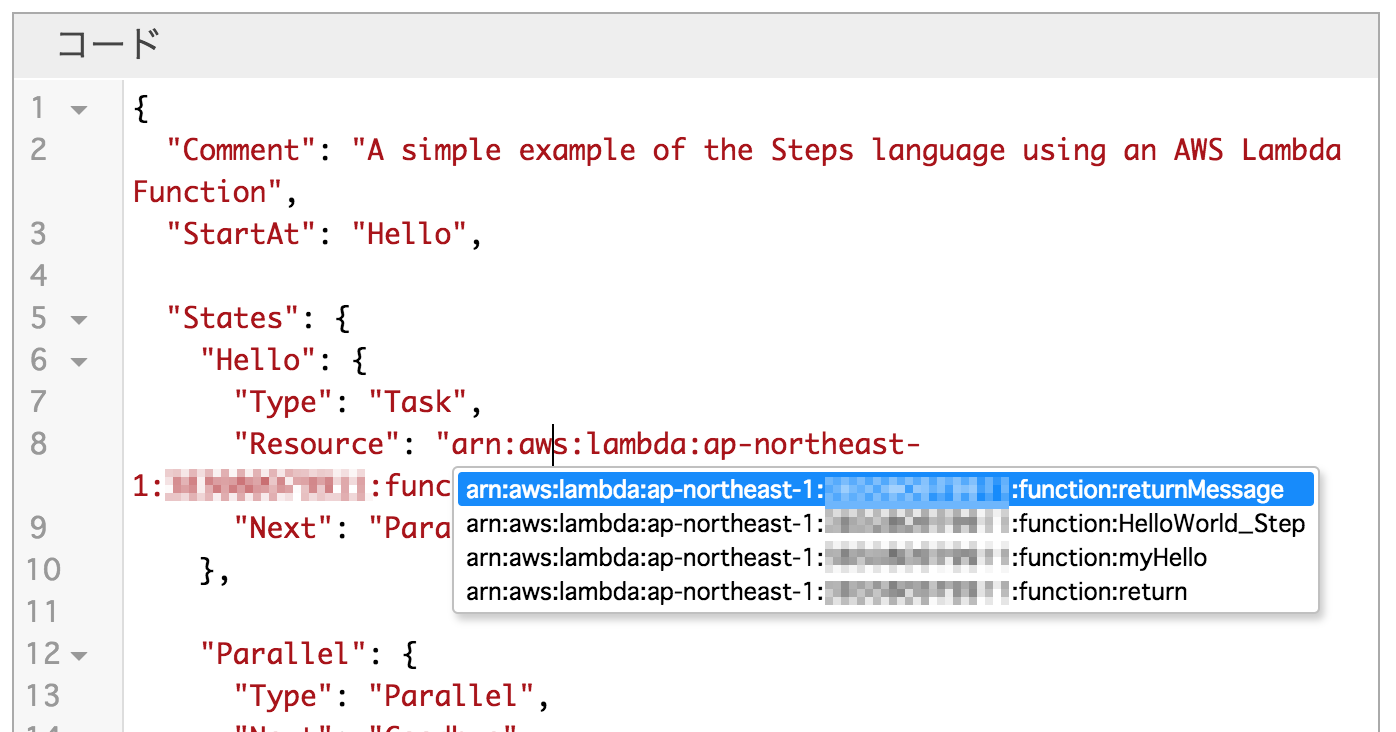The image size is (1396, 732).
Task: Click line number 8 in the gutter
Action: [x=38, y=444]
